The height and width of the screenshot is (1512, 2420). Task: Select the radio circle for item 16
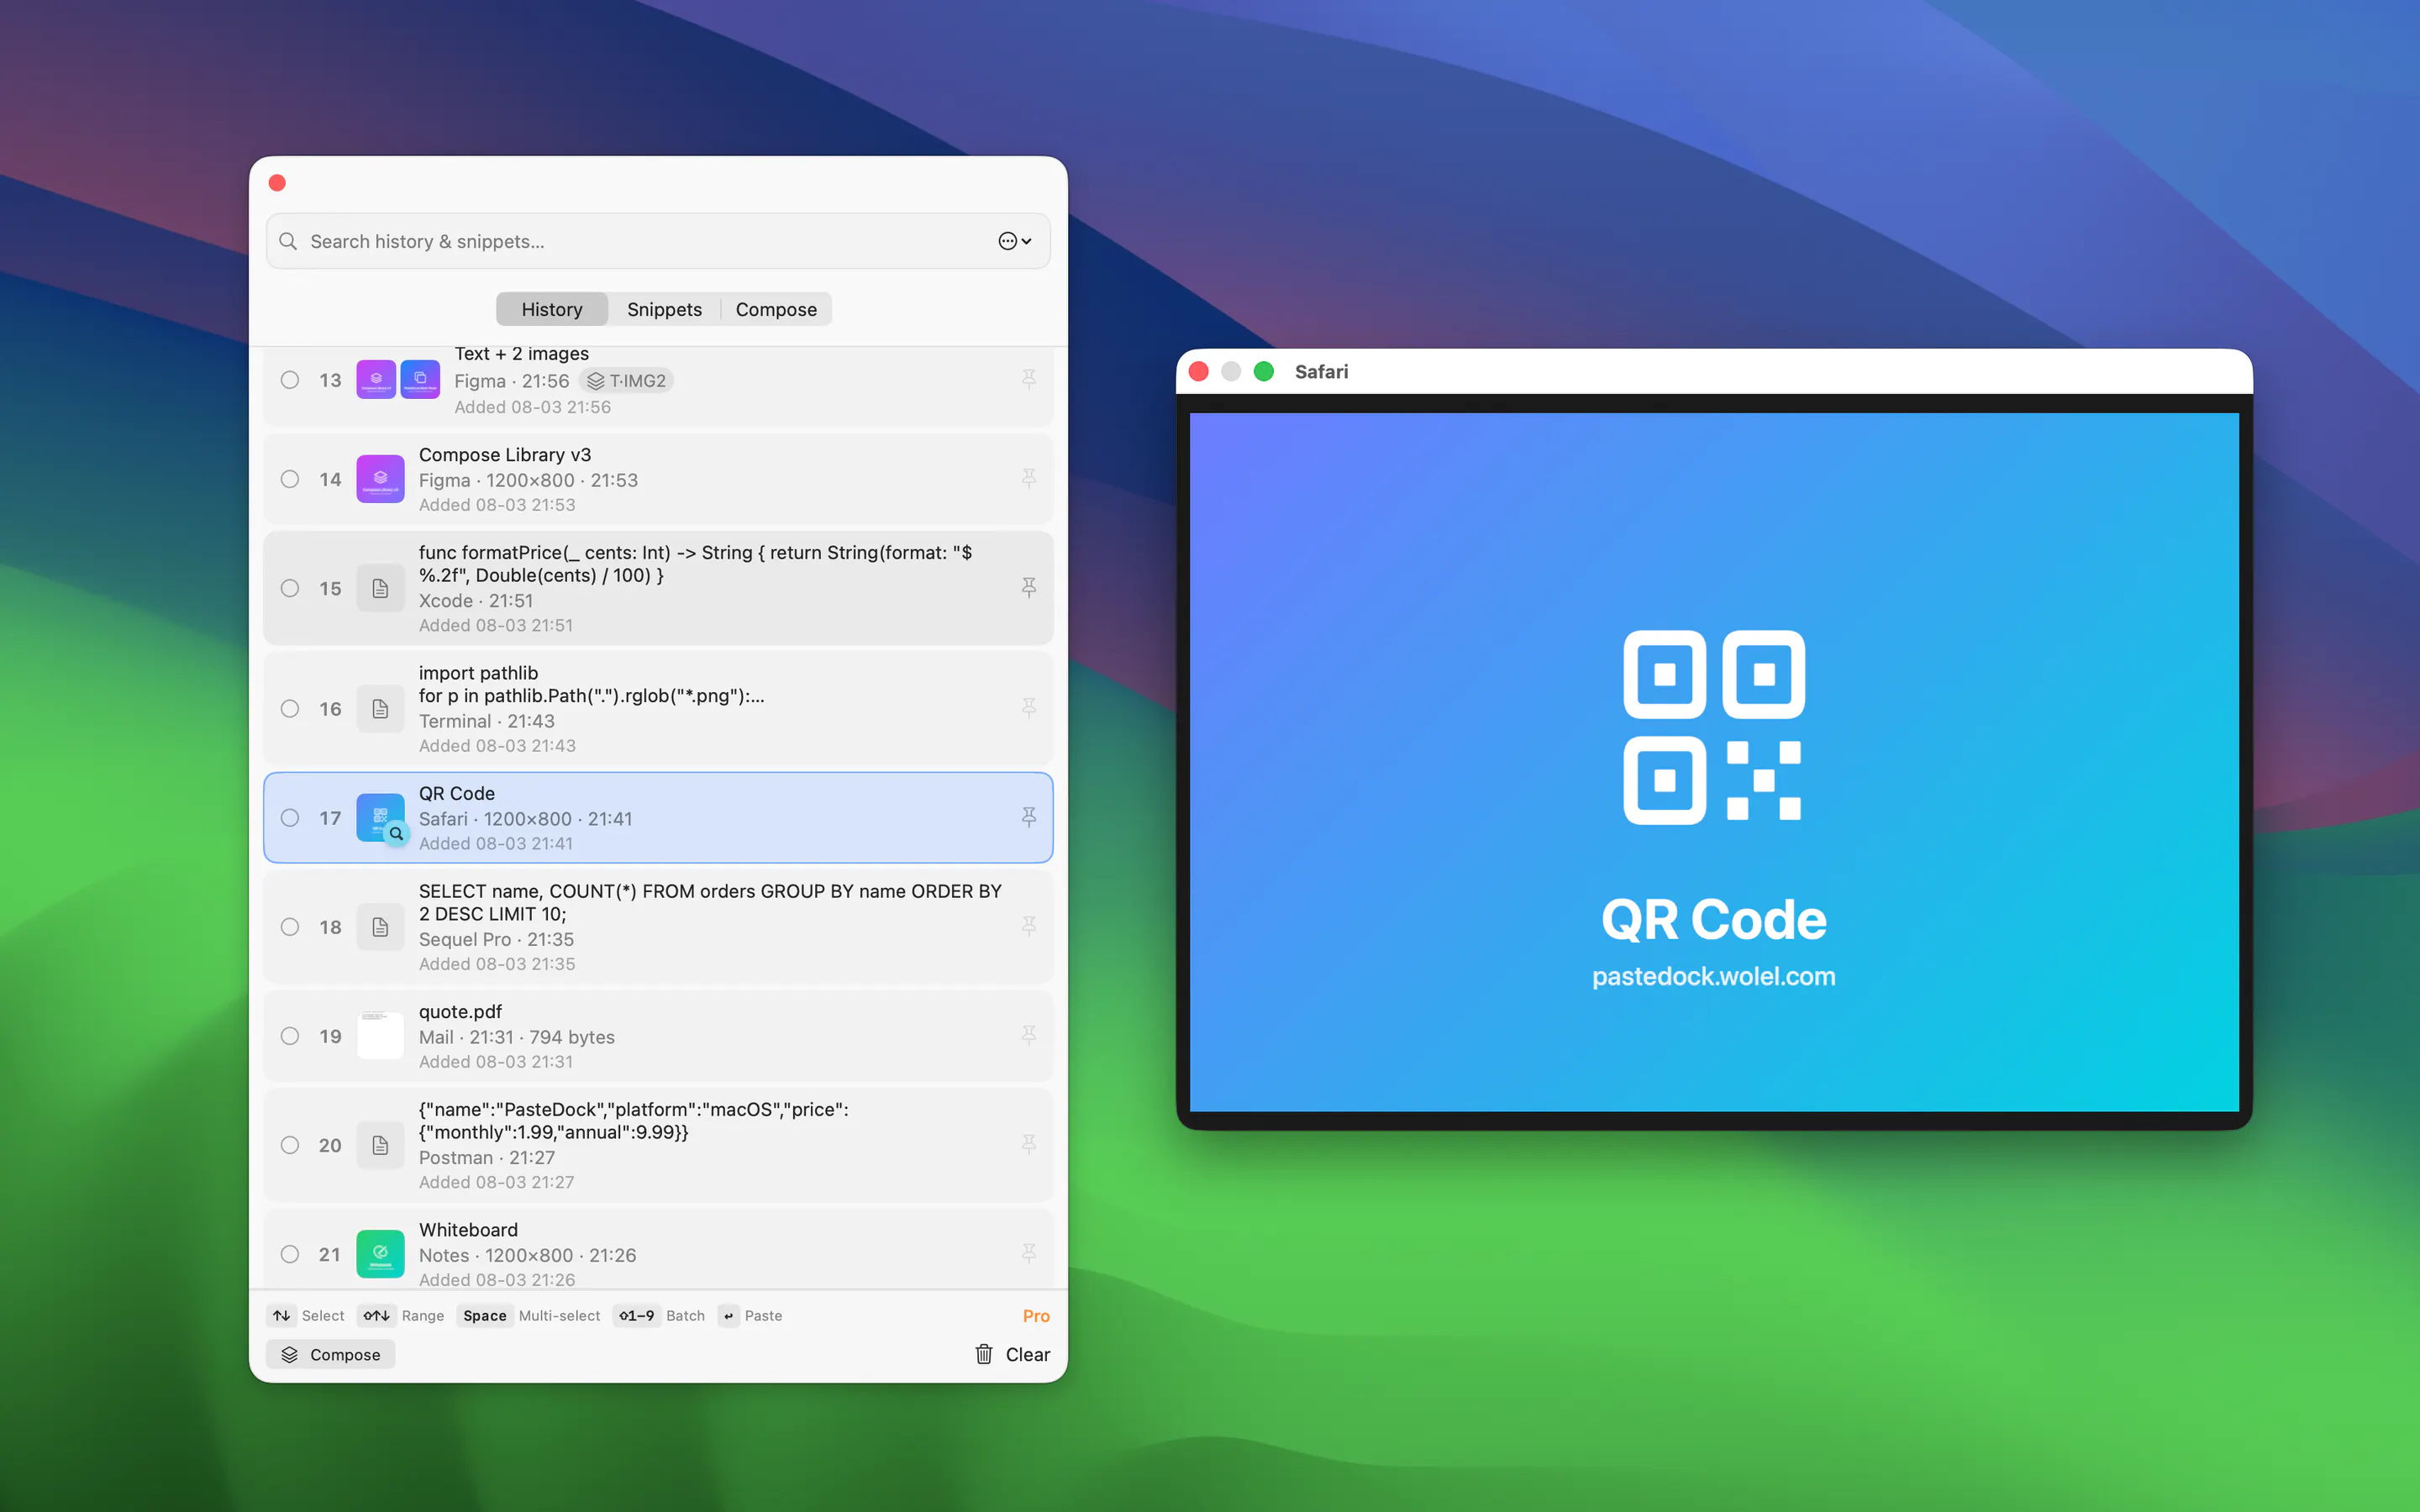(x=290, y=709)
